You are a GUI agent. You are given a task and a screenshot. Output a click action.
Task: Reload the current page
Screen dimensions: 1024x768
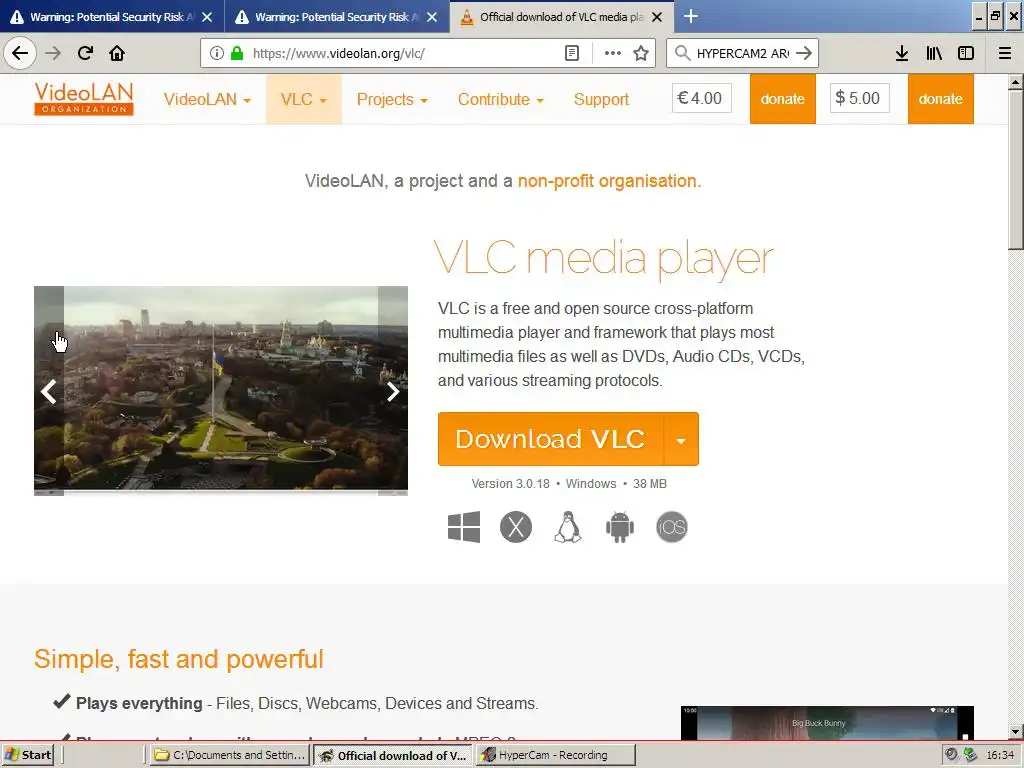click(x=85, y=53)
